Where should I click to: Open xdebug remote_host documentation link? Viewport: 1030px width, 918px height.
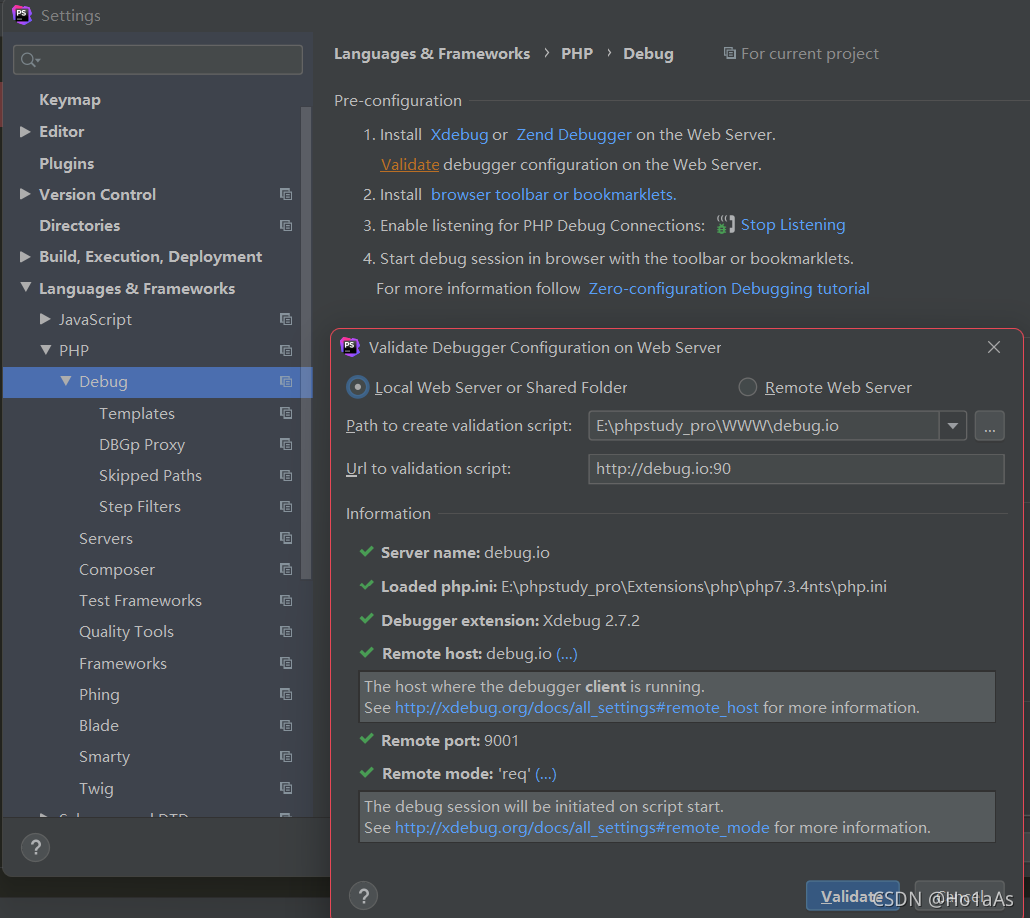[x=577, y=708]
